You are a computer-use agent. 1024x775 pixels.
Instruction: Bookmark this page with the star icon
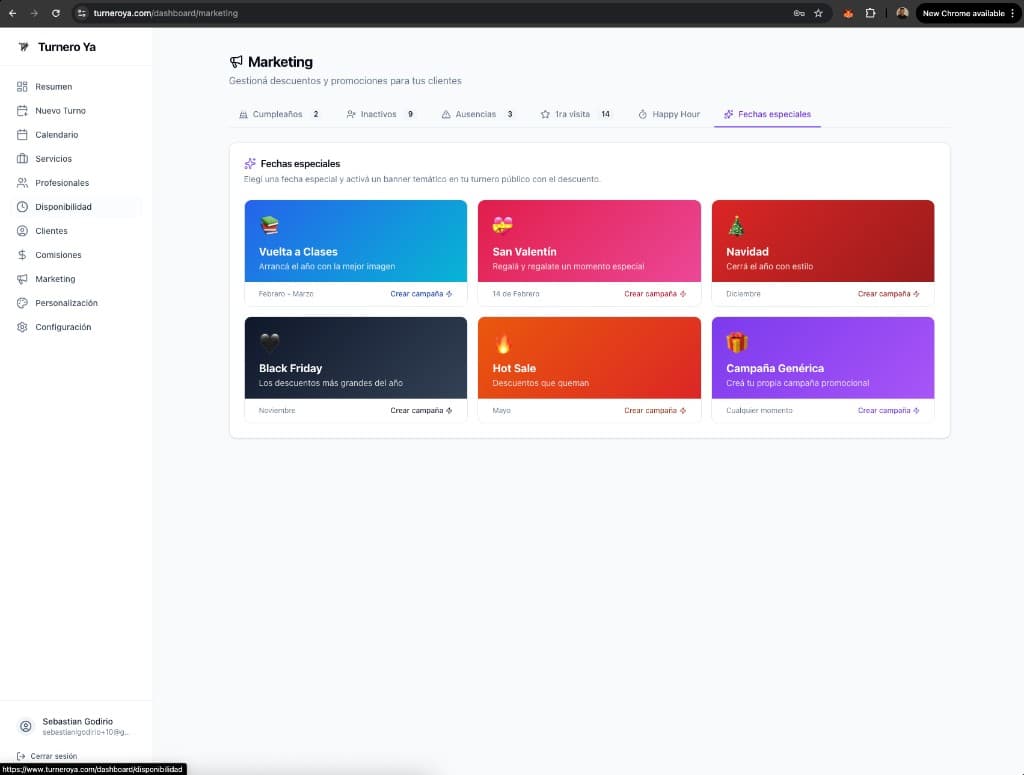tap(818, 13)
